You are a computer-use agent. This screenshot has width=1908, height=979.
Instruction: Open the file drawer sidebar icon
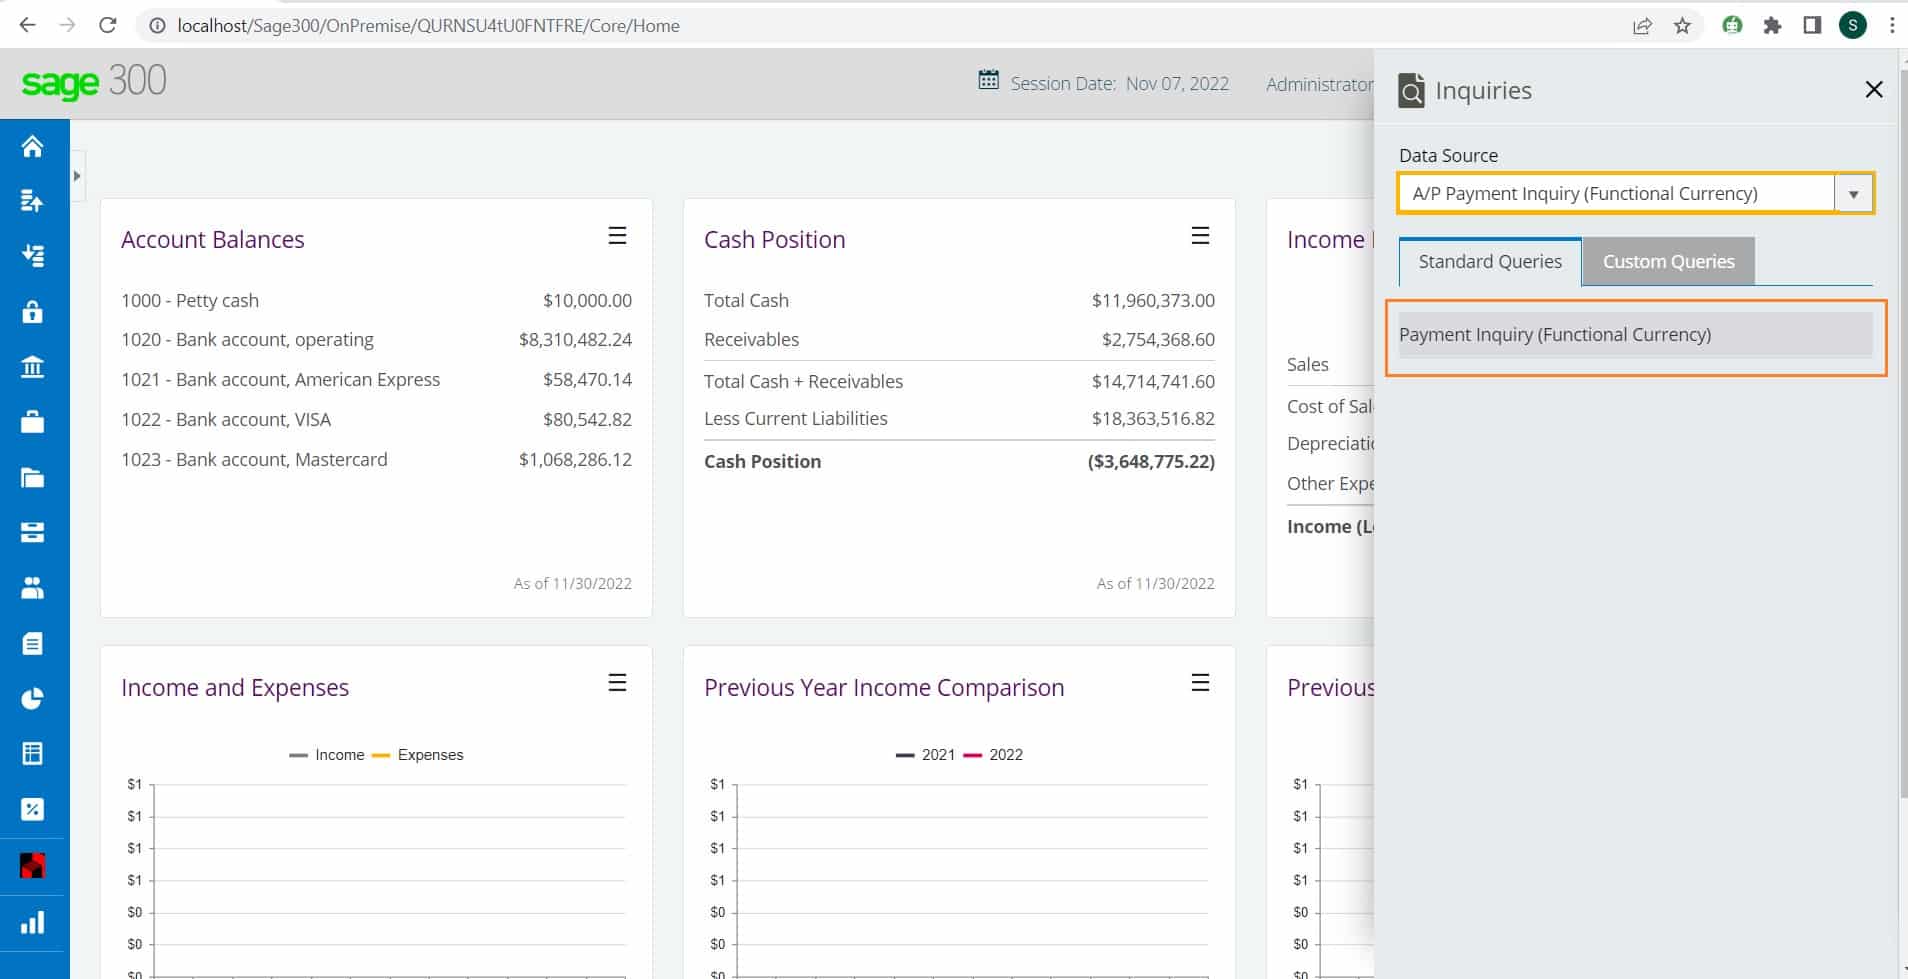(x=32, y=532)
